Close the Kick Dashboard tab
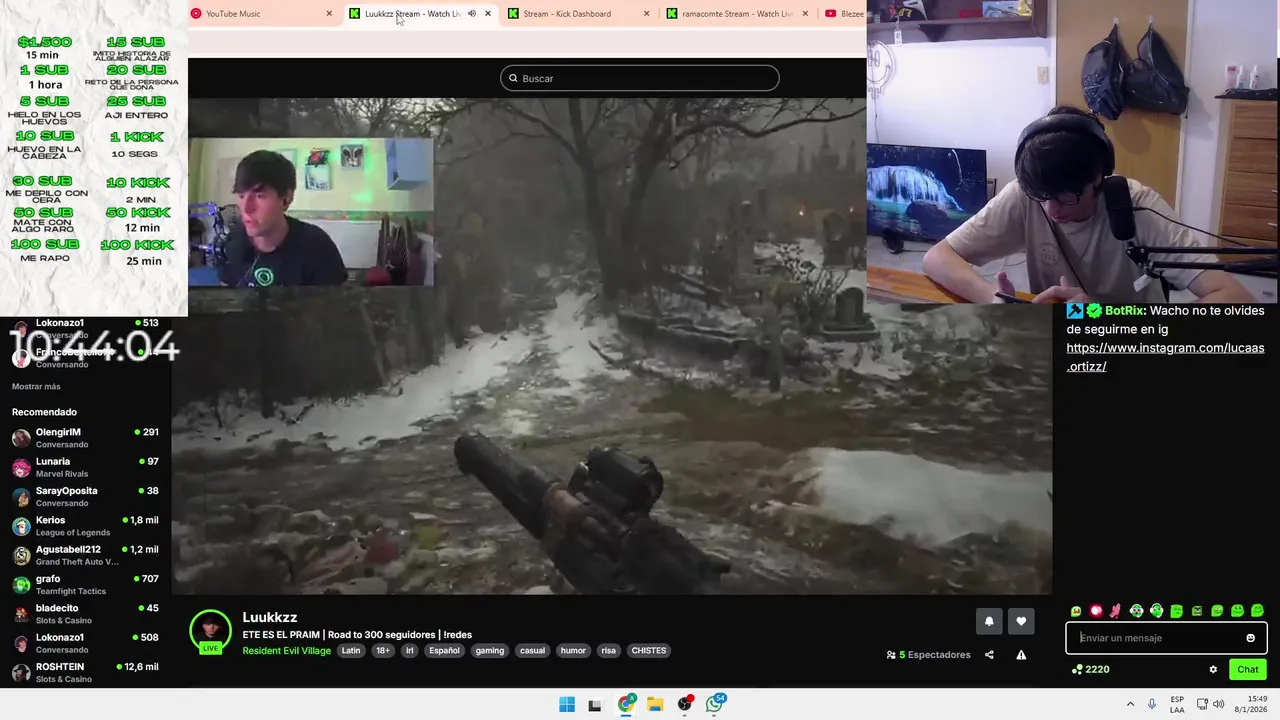Screen dimensions: 1280x720 (646, 14)
